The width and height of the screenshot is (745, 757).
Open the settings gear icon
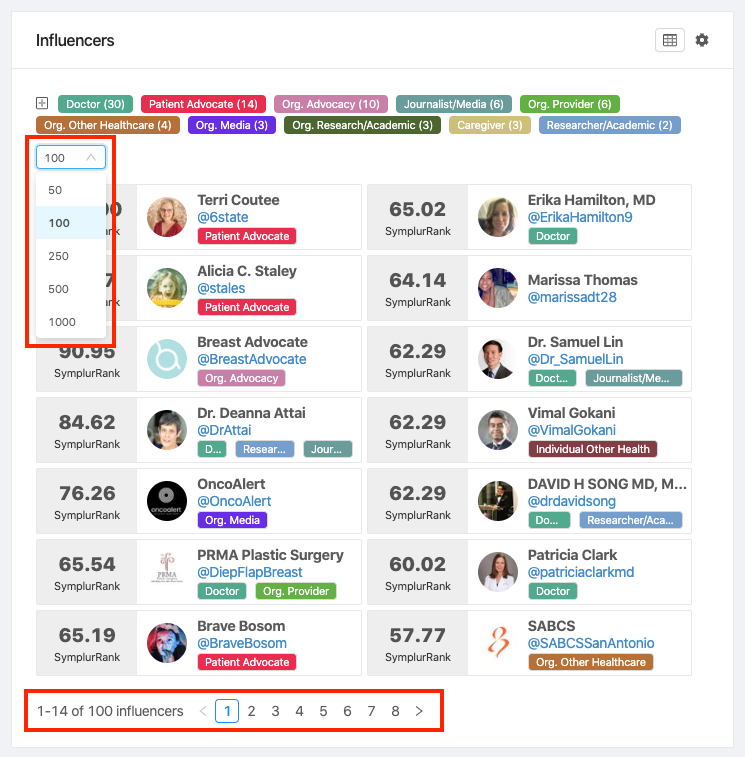click(x=702, y=40)
